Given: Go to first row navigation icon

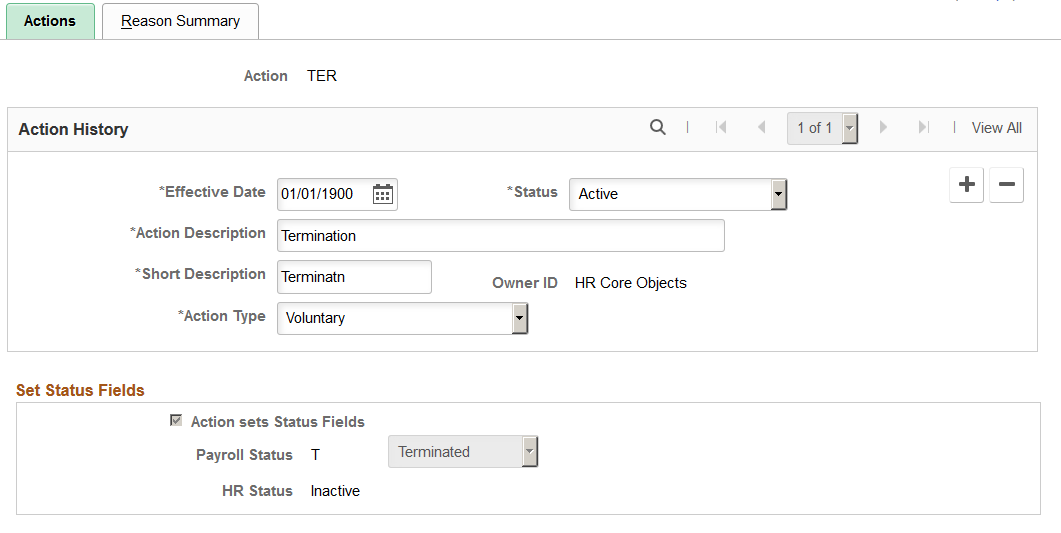Looking at the screenshot, I should coord(721,127).
